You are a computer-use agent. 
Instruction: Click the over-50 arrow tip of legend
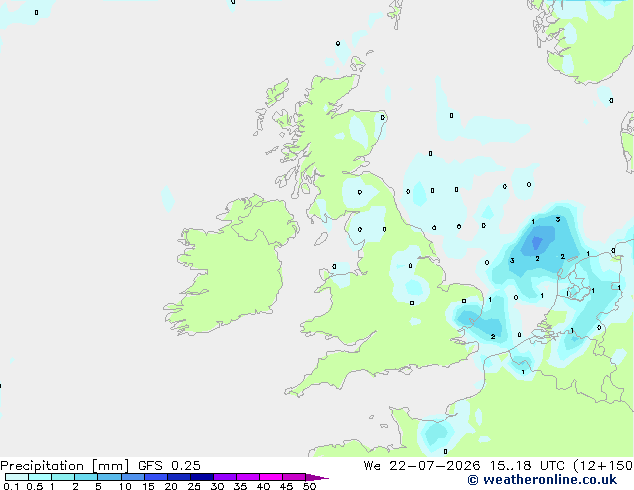[x=317, y=477]
